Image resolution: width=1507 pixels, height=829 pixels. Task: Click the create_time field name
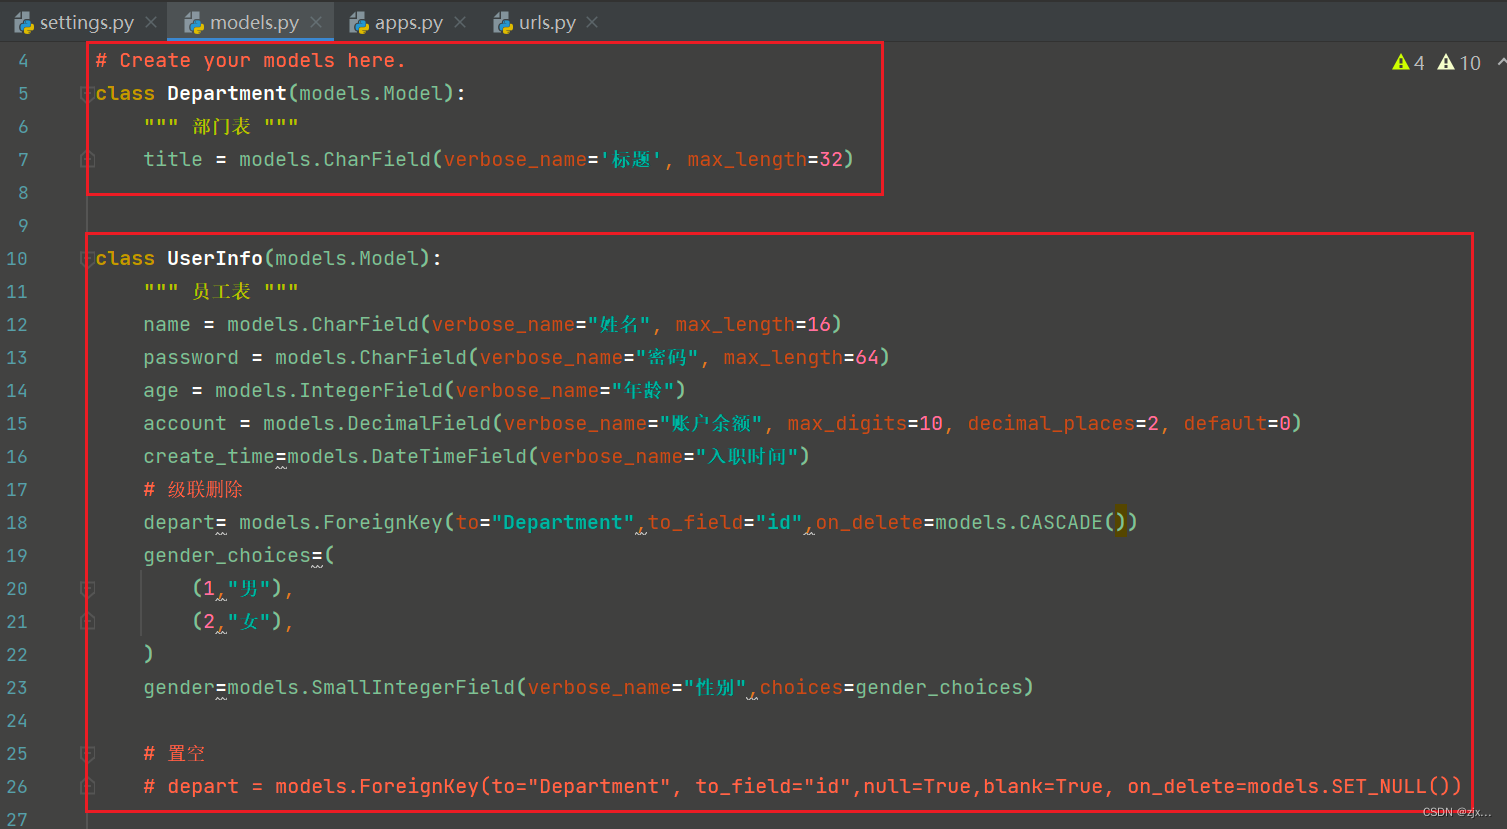(x=209, y=457)
